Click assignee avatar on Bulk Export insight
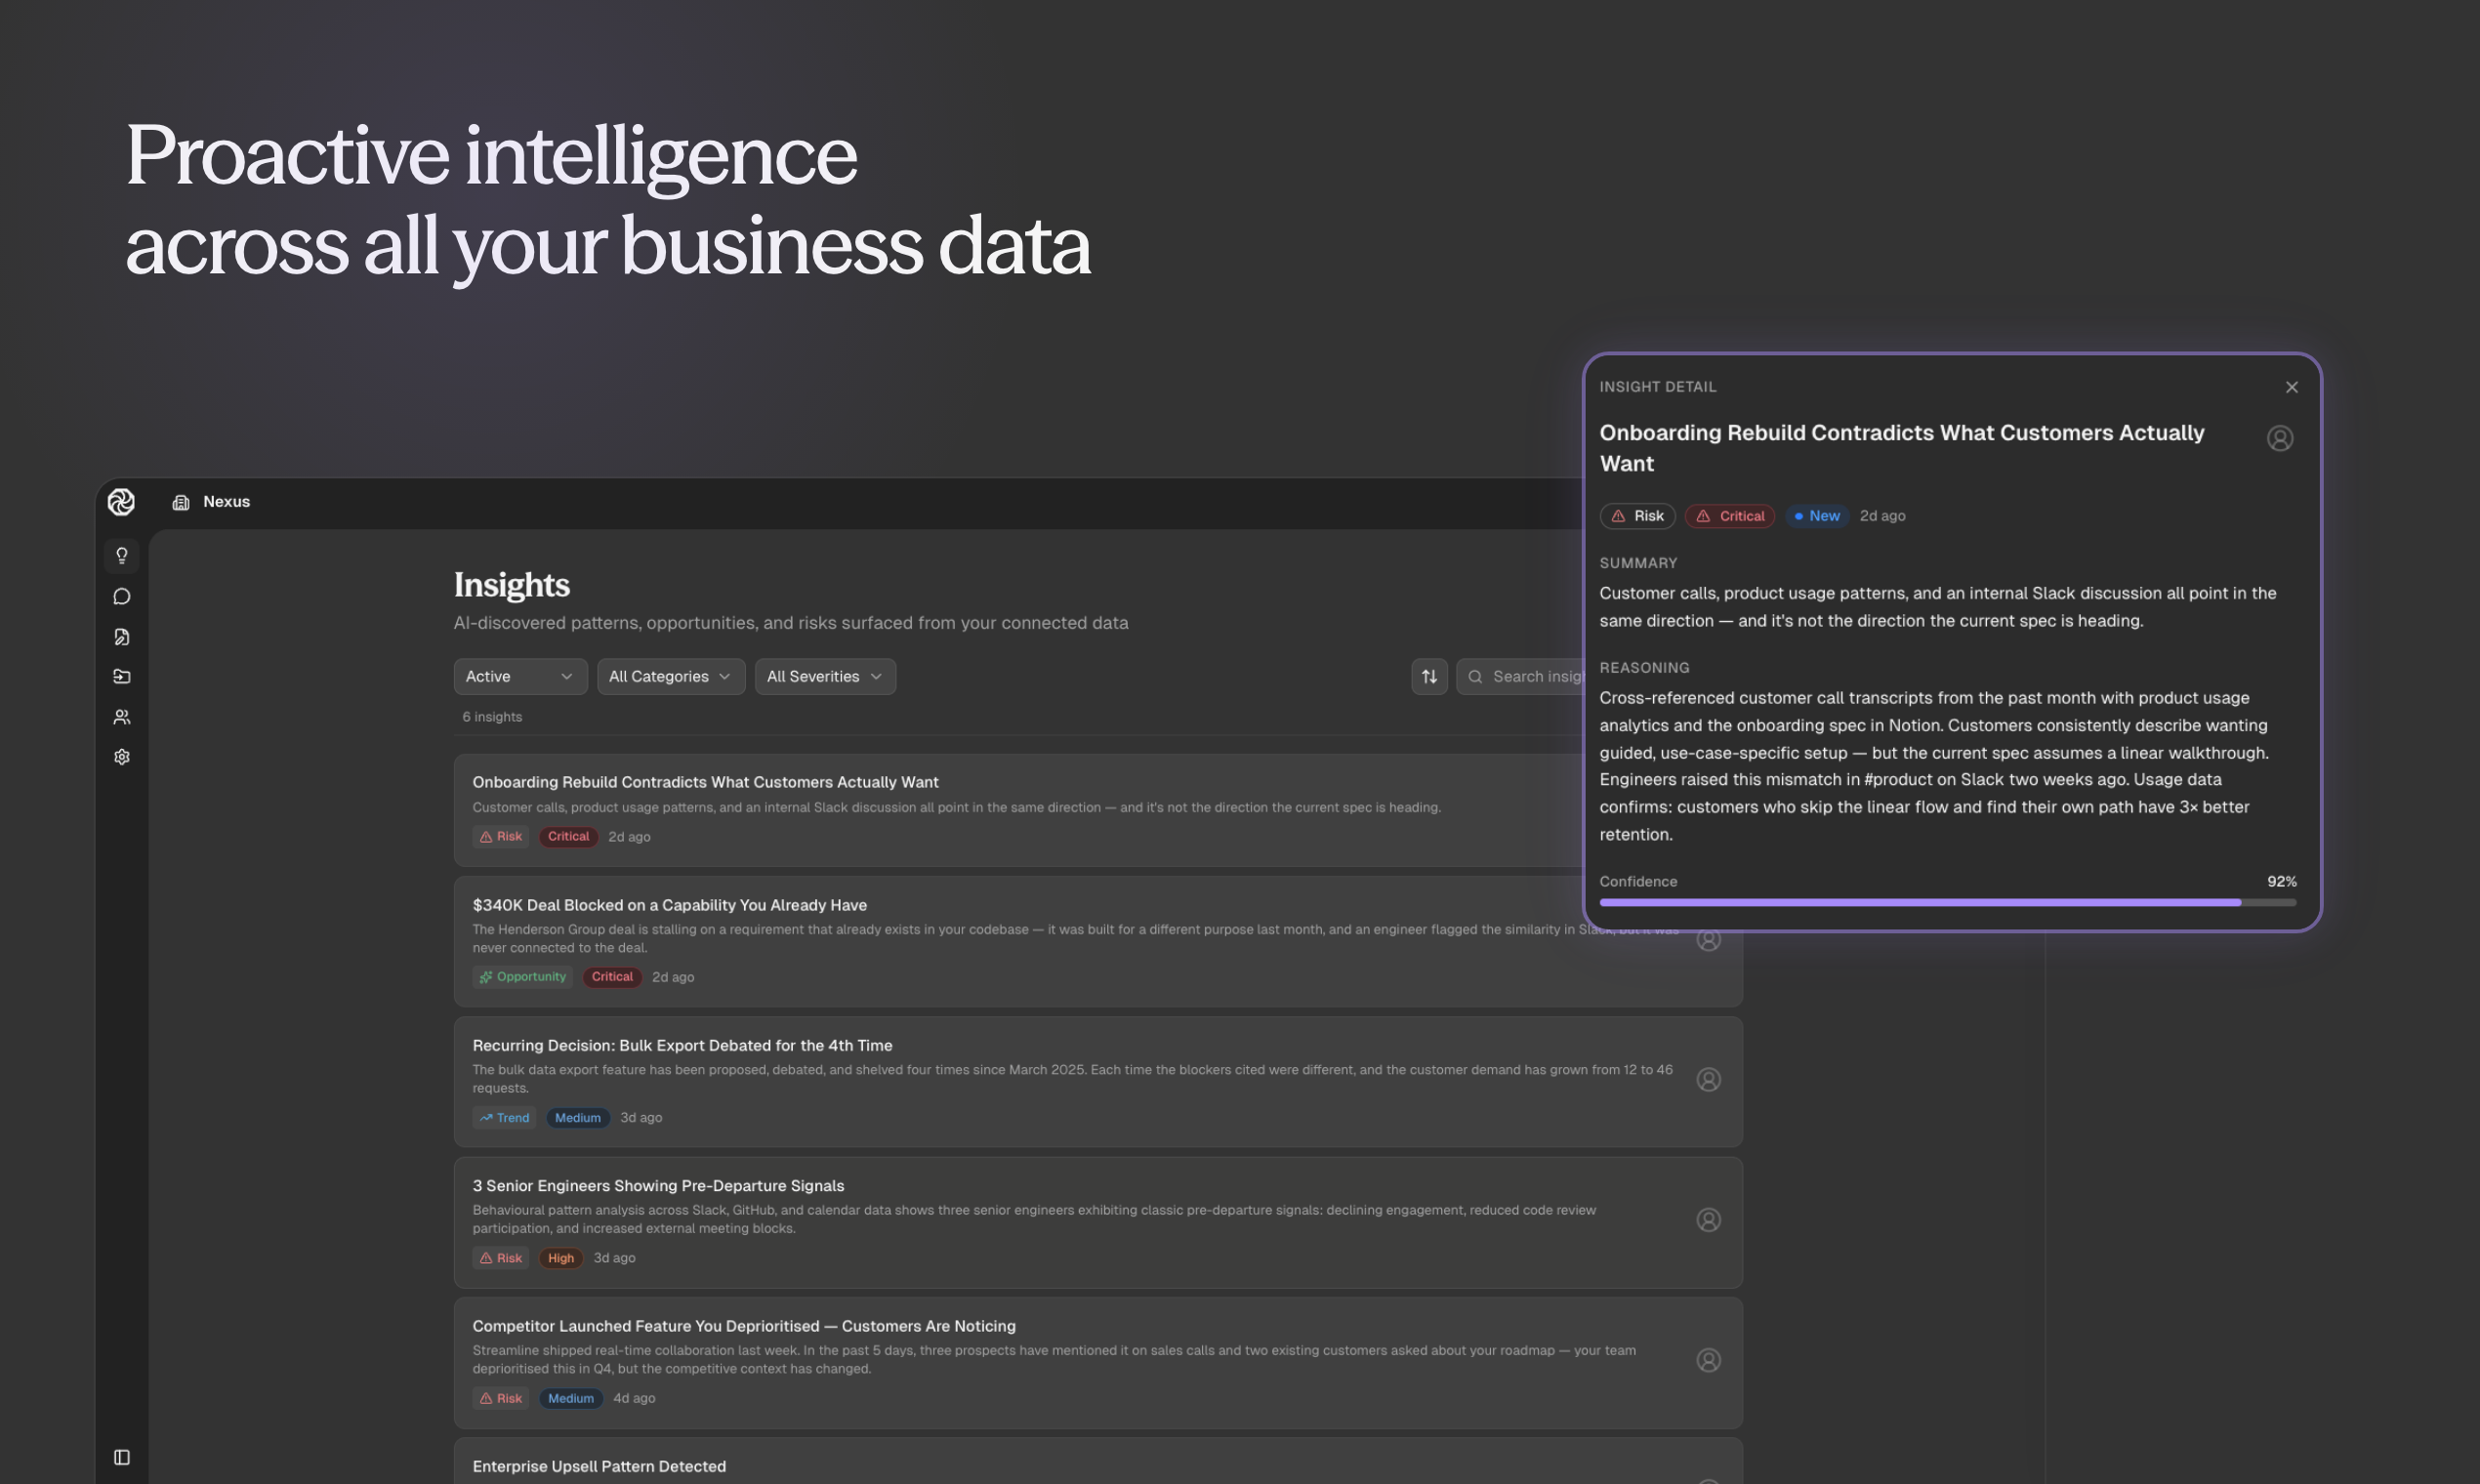Screen dimensions: 2480x1484 click(1708, 1080)
